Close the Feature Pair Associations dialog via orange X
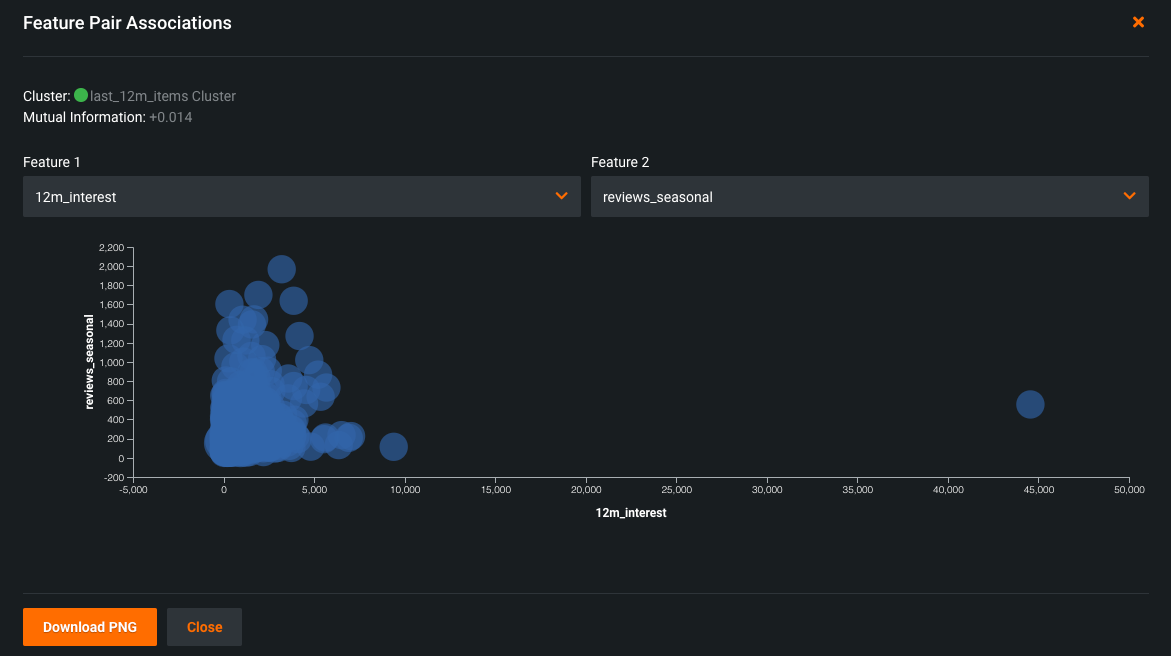1171x656 pixels. tap(1138, 22)
